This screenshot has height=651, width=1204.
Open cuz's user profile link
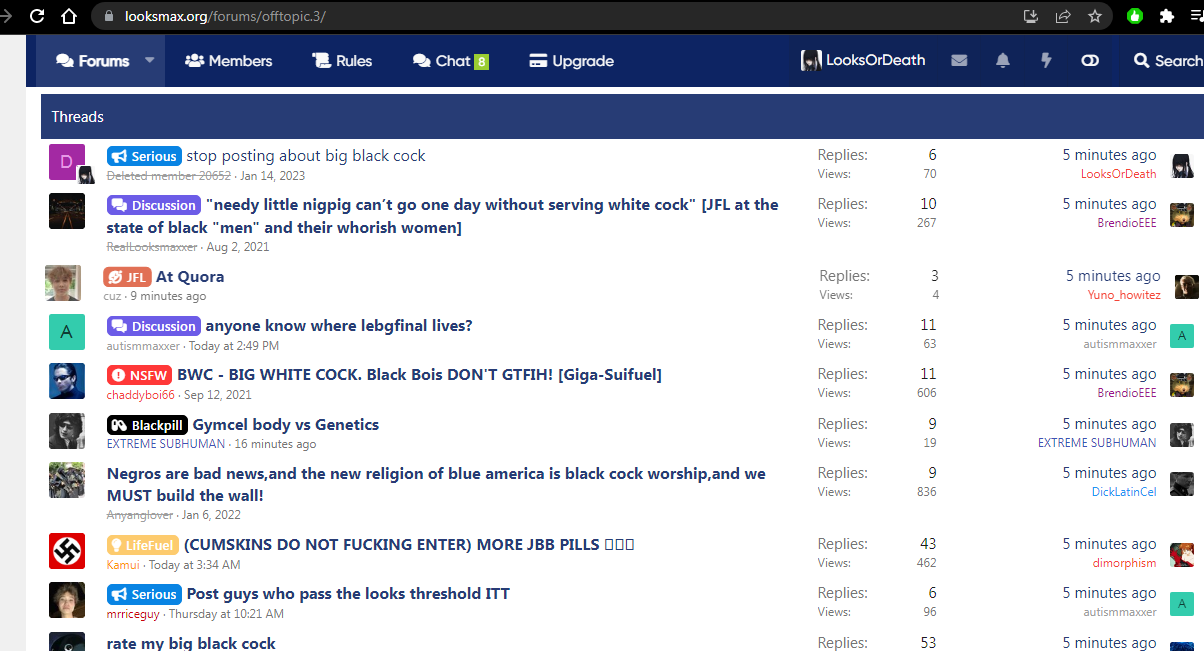[112, 296]
